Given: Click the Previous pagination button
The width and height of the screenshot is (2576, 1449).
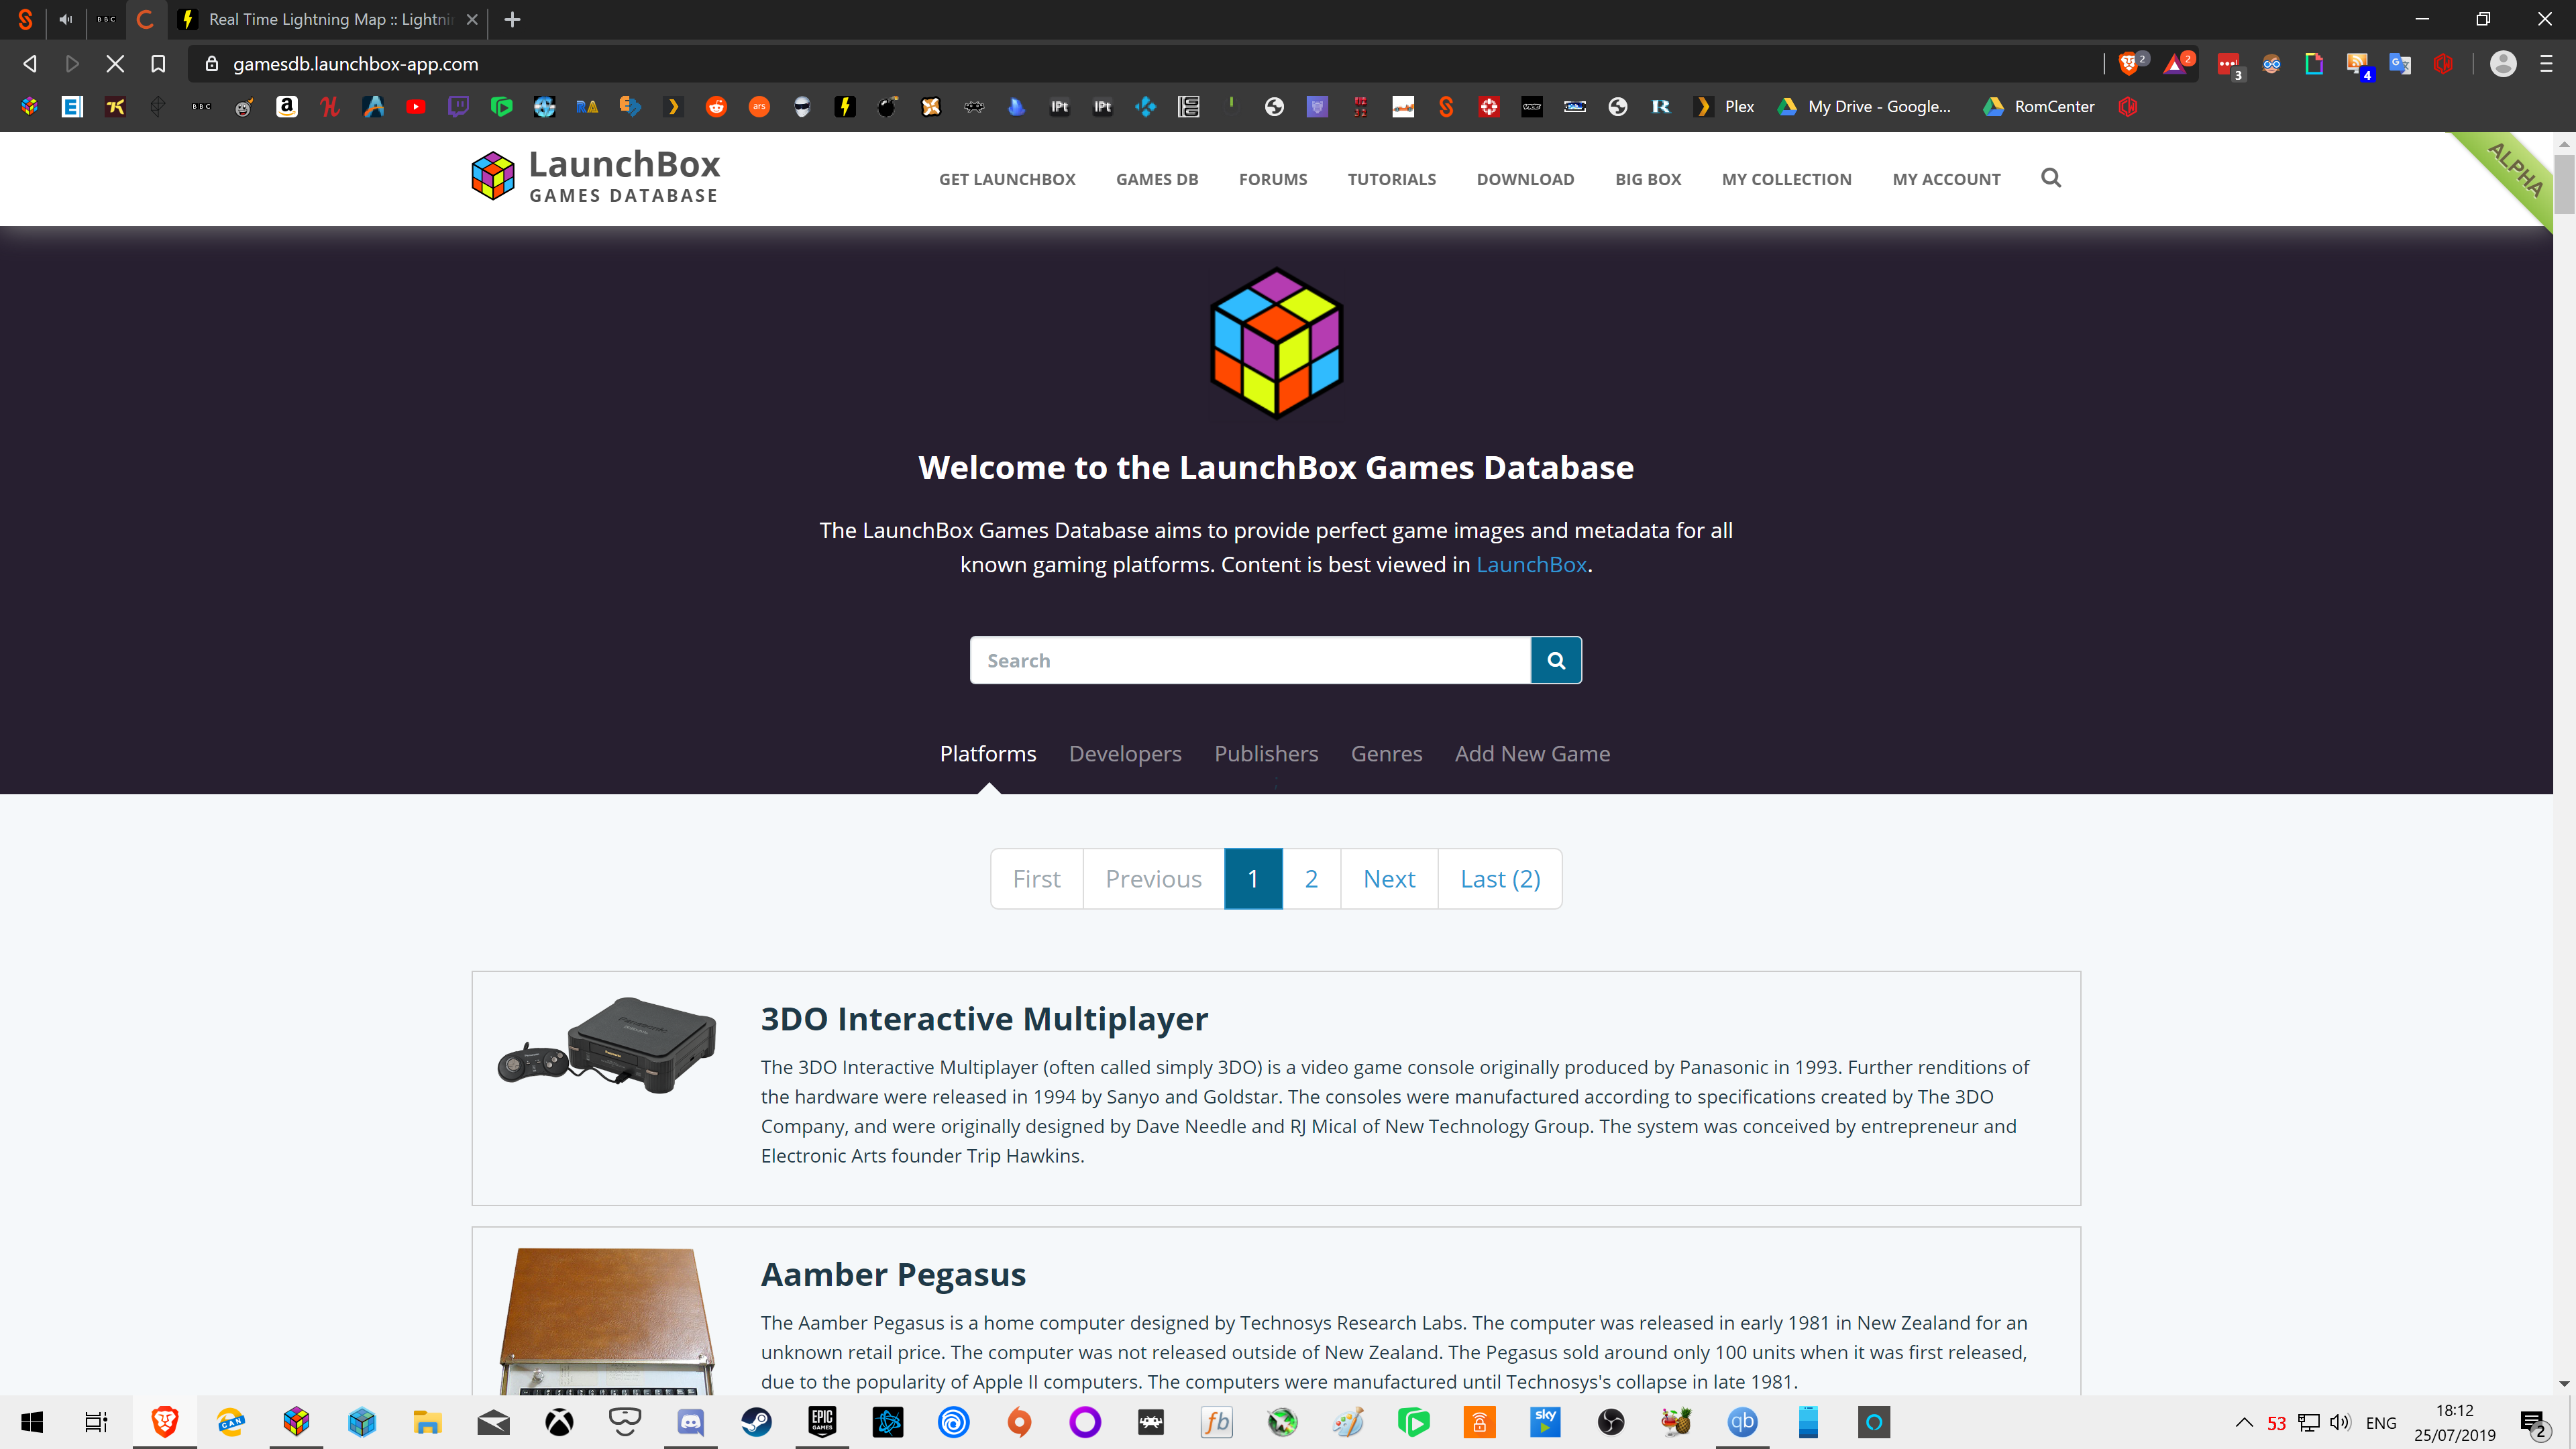Looking at the screenshot, I should [1153, 878].
